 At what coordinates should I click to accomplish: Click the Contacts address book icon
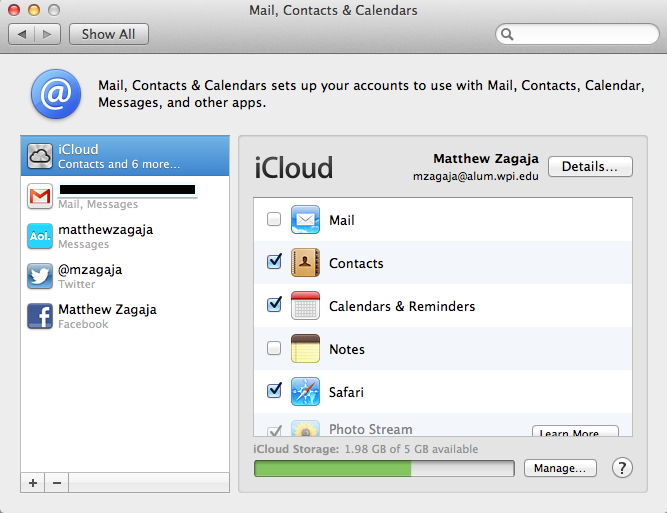tap(305, 262)
